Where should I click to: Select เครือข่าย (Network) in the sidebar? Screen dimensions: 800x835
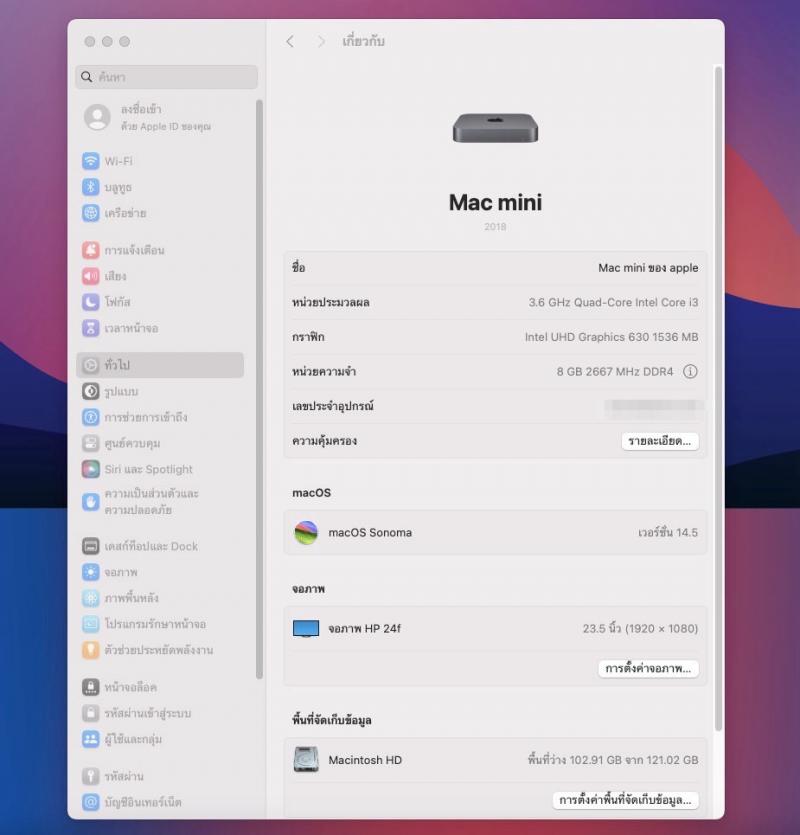point(114,213)
